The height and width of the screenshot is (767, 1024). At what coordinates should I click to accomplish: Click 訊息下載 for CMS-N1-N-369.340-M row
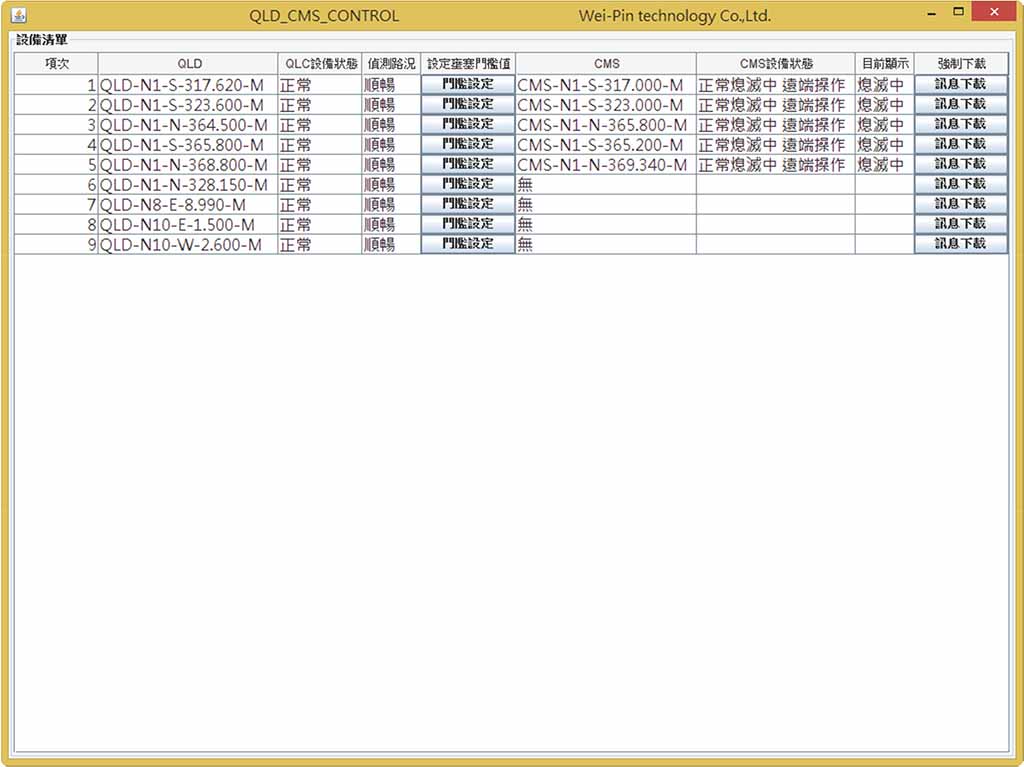click(x=961, y=164)
